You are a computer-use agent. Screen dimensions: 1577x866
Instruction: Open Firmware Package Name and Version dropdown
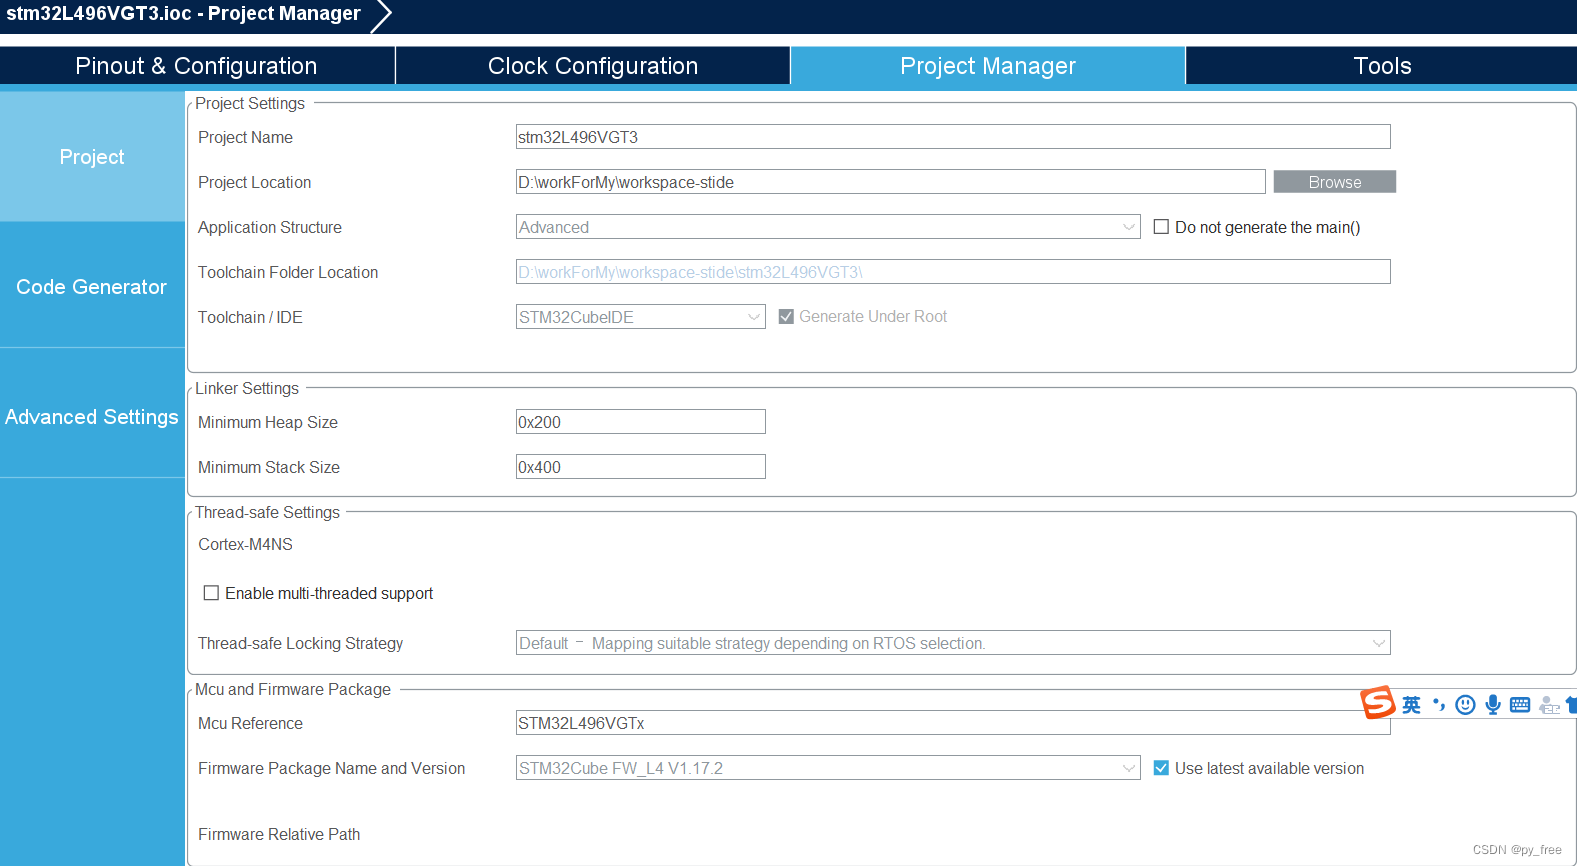click(828, 768)
